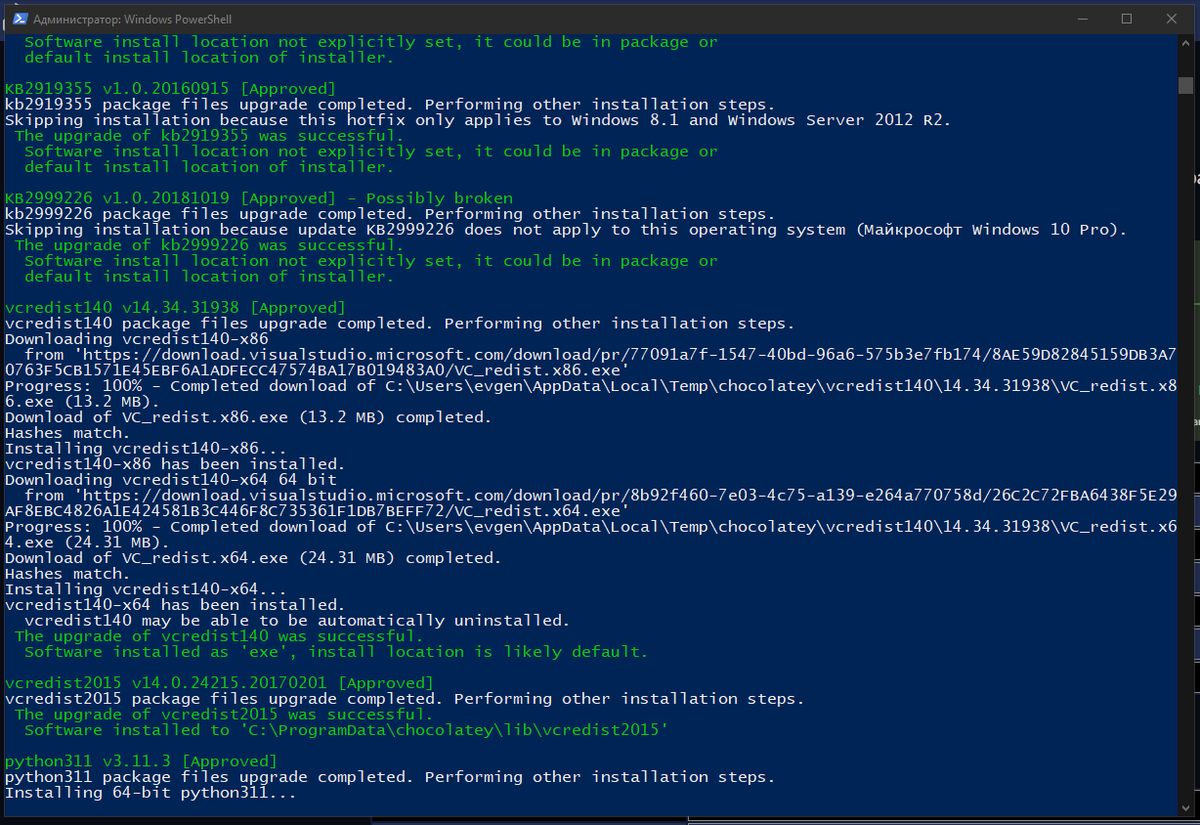
Task: Click the 'Installing vcredist140-x64...' line
Action: pyautogui.click(x=146, y=589)
